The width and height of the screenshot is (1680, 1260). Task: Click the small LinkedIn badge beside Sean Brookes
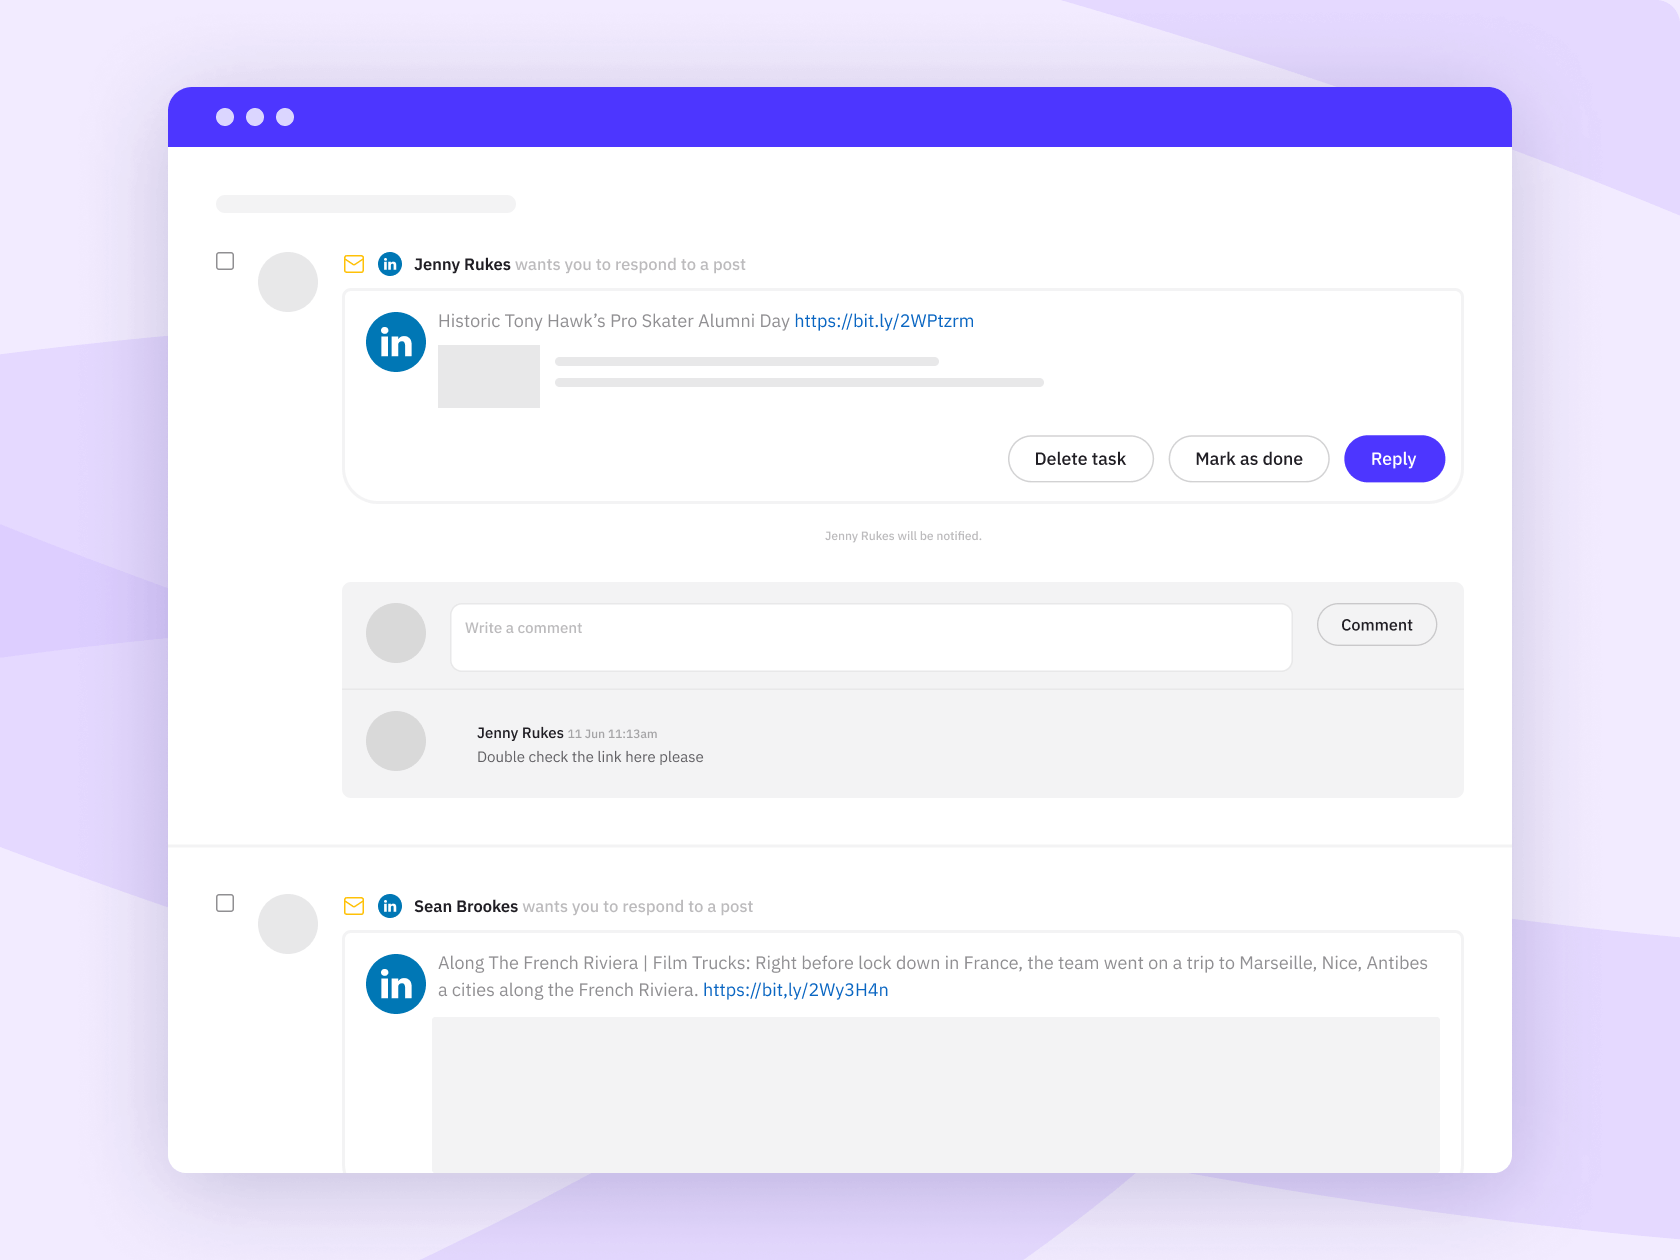pos(390,906)
